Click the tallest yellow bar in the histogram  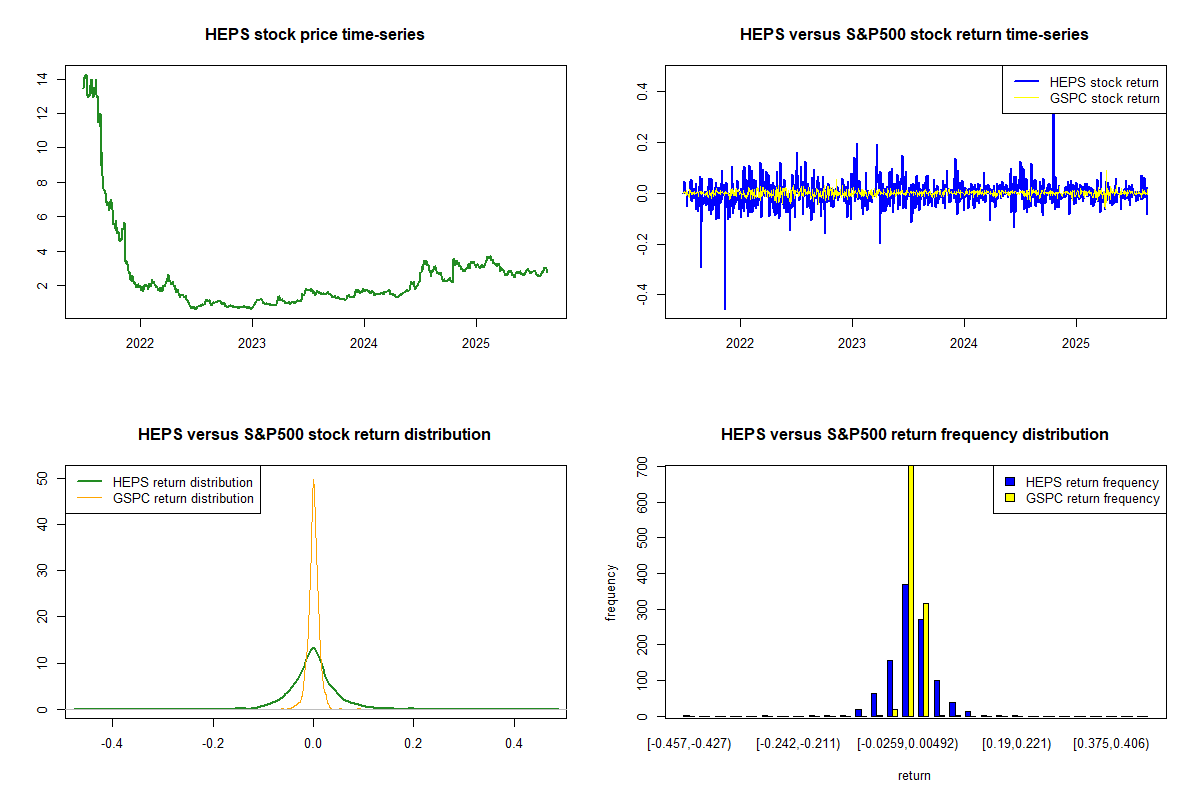pyautogui.click(x=910, y=590)
